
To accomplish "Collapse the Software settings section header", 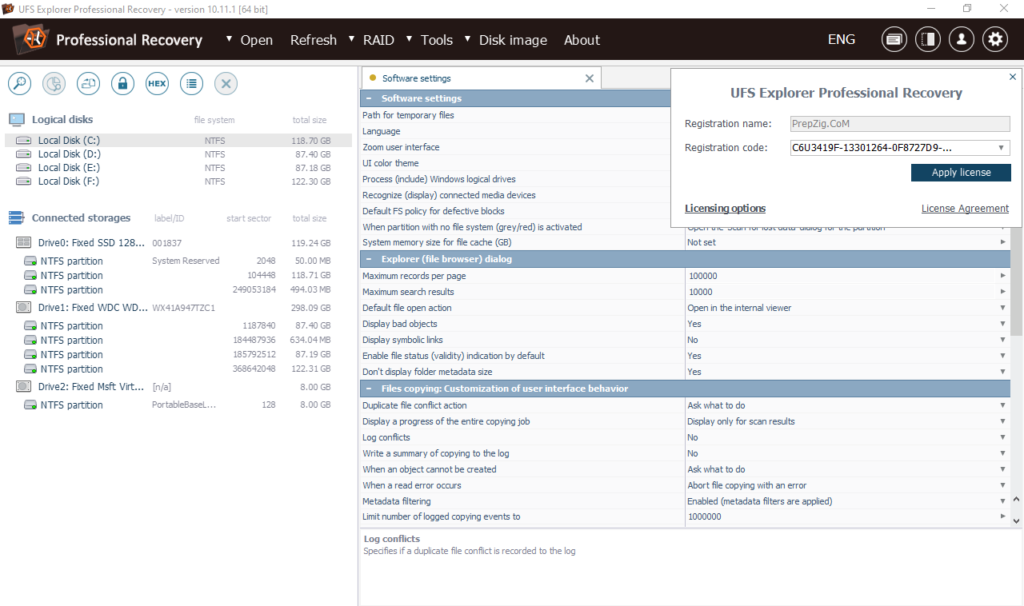I will coord(369,98).
